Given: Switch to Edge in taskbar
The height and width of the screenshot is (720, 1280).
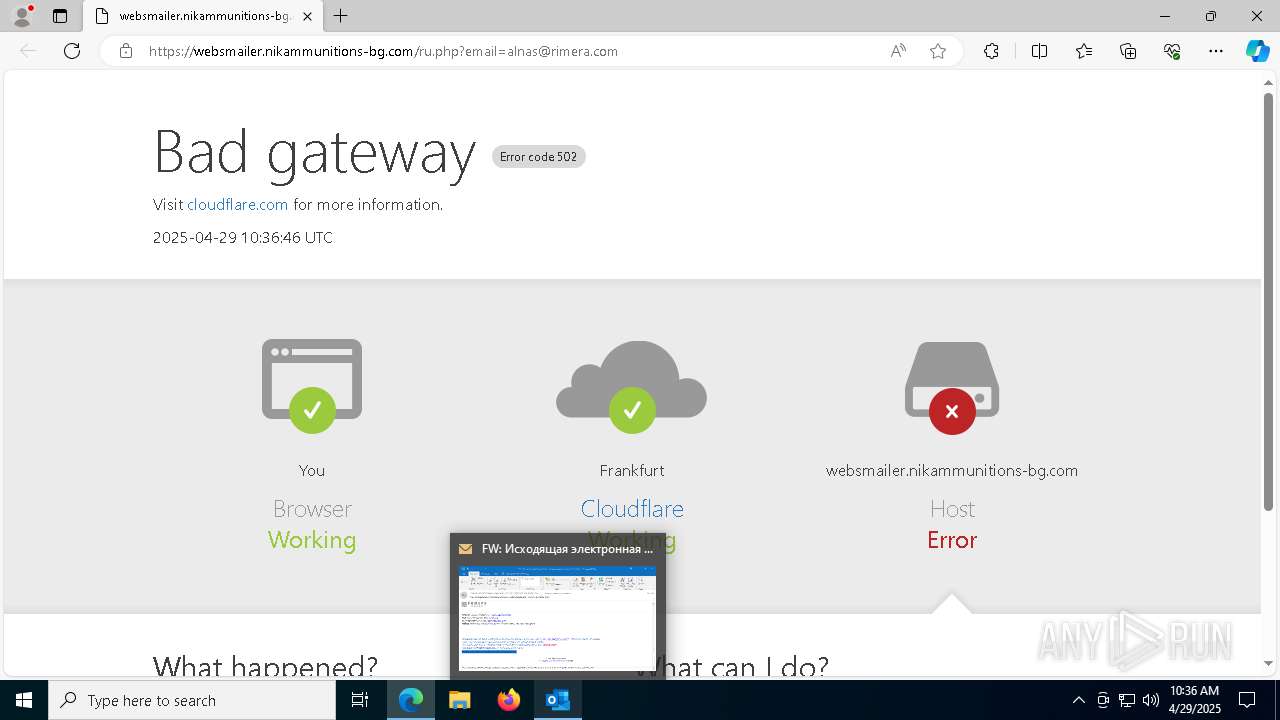Looking at the screenshot, I should click(x=411, y=700).
